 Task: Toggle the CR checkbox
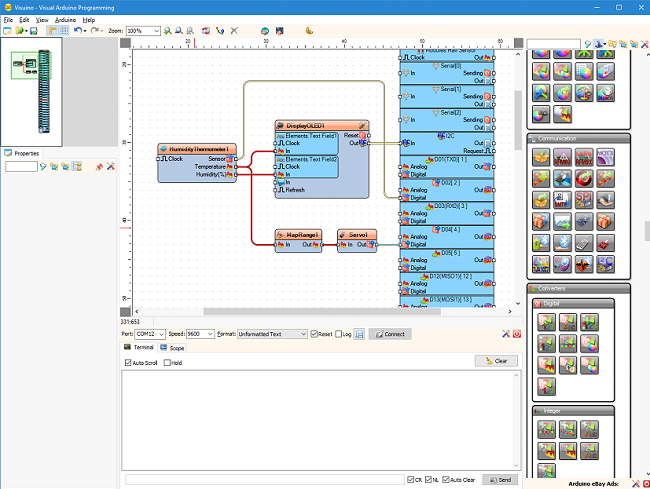coord(410,479)
